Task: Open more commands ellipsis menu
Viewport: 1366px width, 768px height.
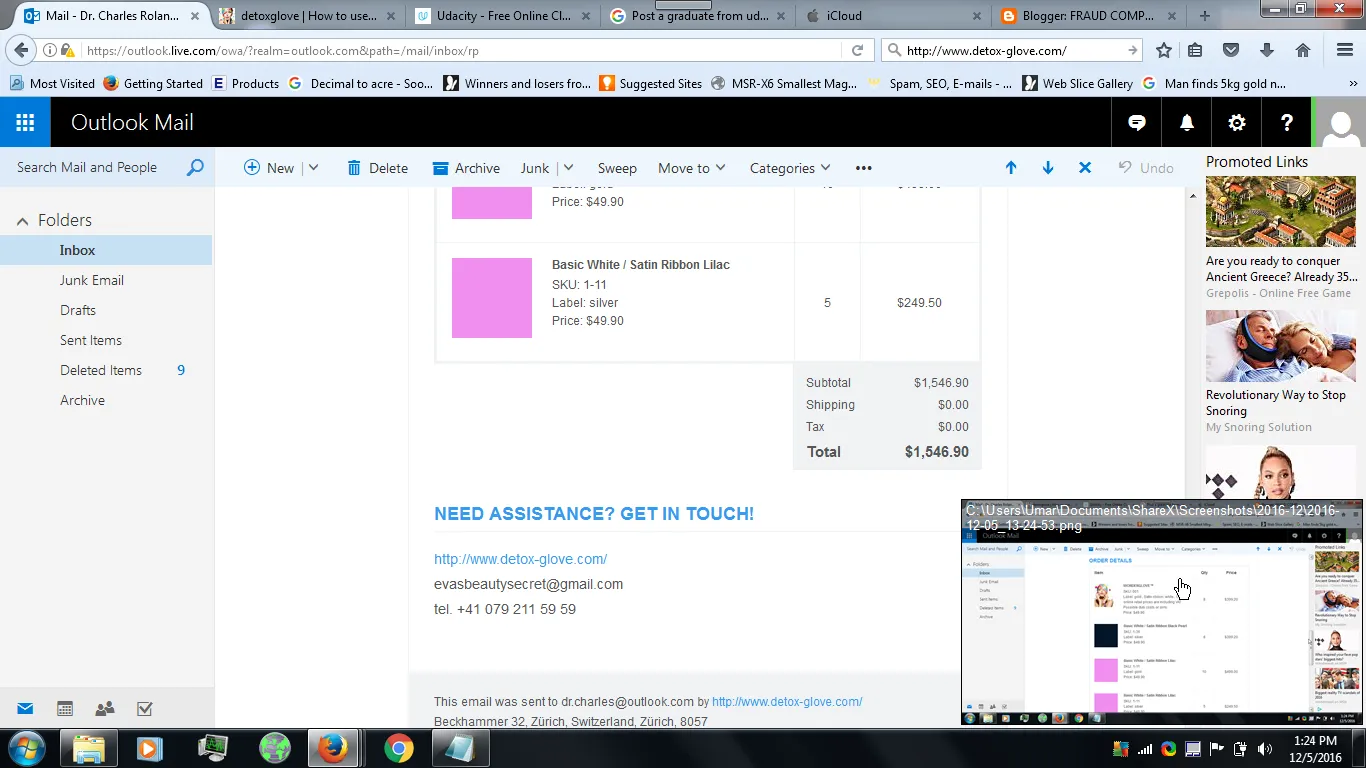Action: (x=864, y=168)
